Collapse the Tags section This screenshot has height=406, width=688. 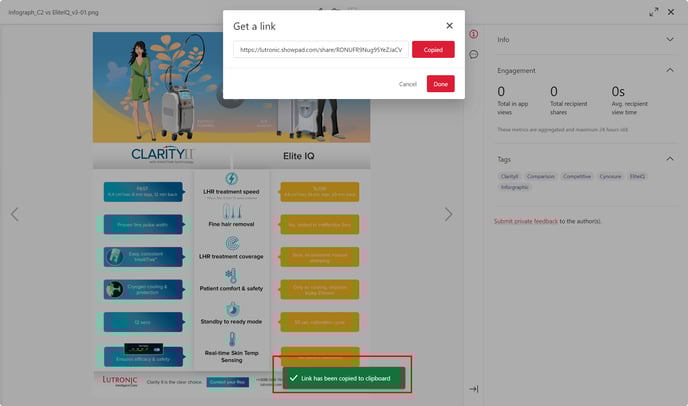click(669, 159)
